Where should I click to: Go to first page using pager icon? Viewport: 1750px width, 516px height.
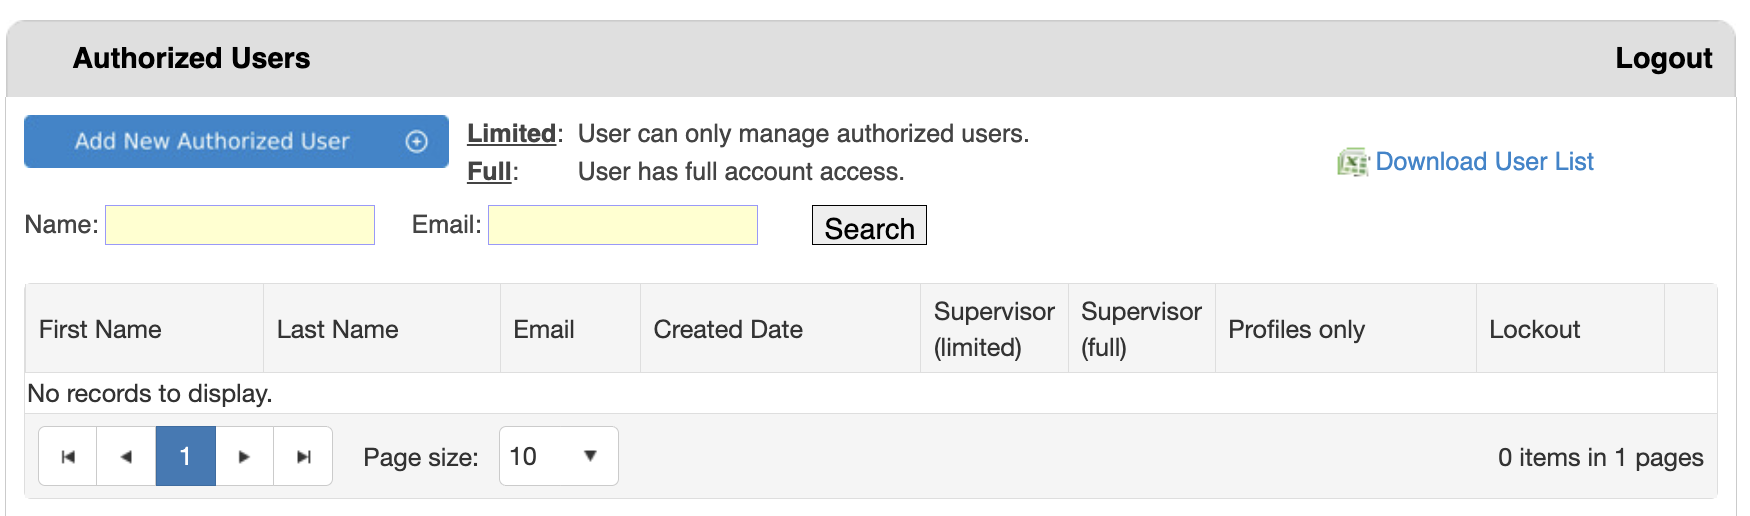(x=68, y=457)
